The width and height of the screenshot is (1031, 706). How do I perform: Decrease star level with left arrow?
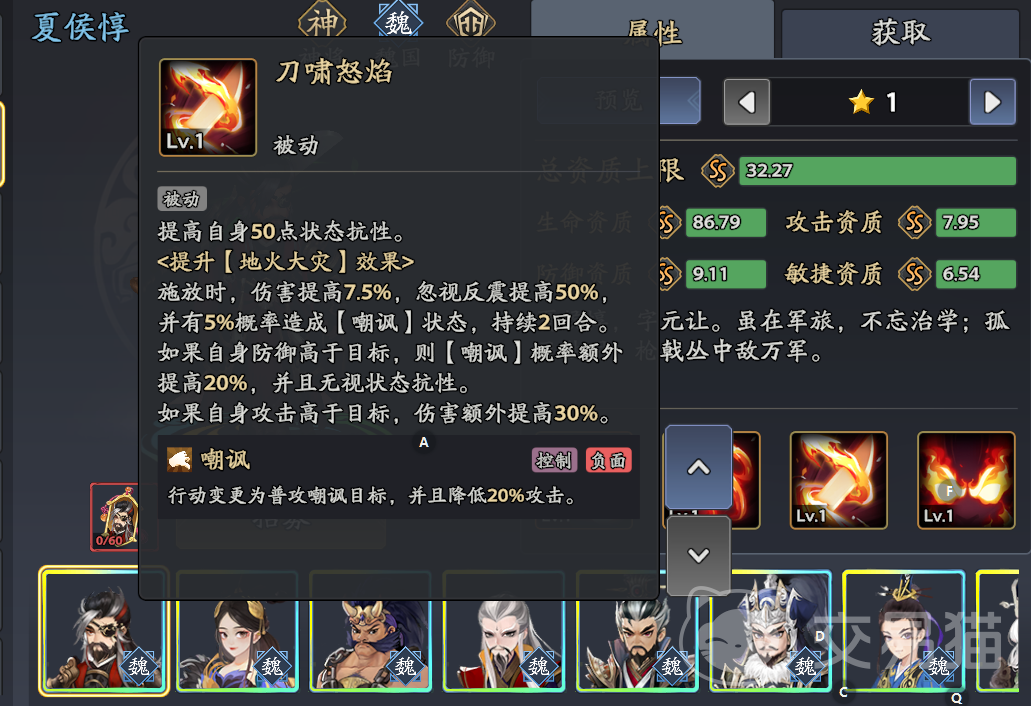click(747, 102)
